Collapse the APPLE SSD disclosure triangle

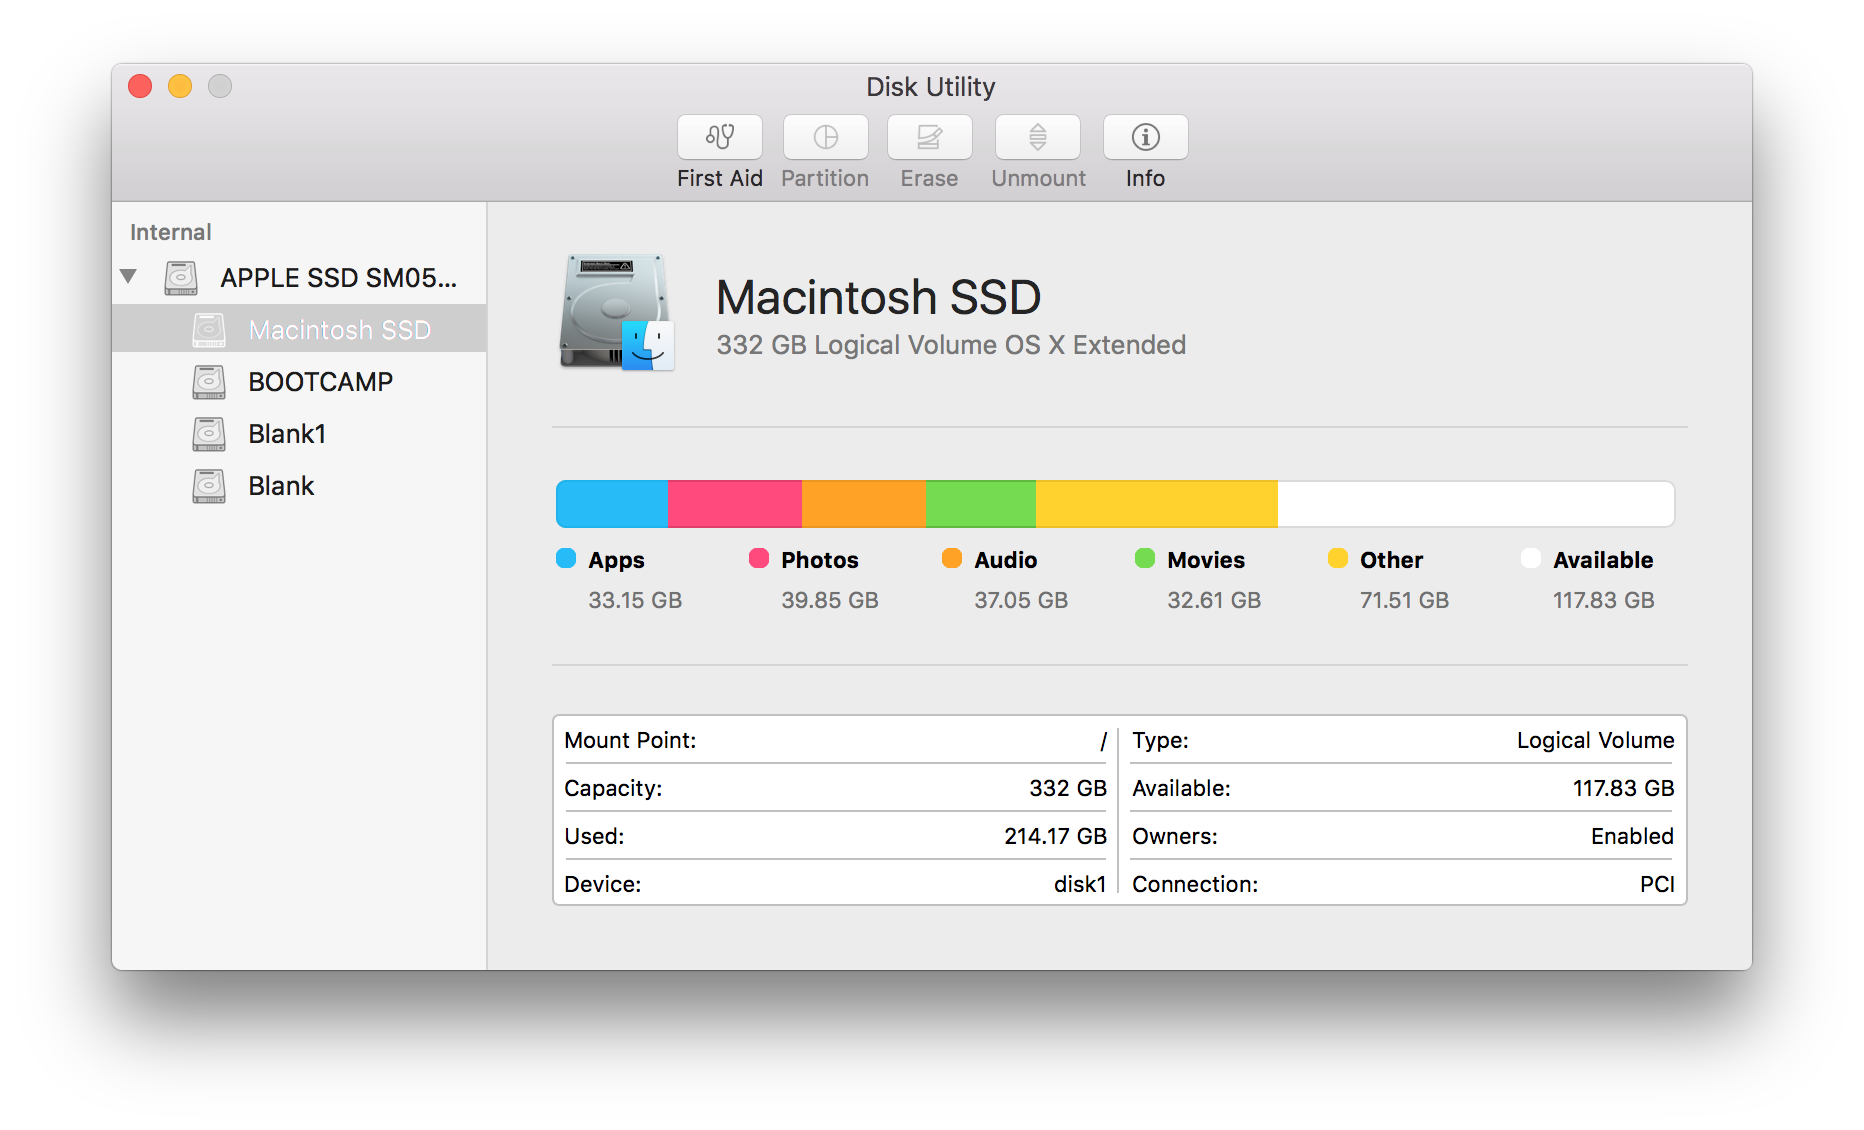[x=128, y=276]
